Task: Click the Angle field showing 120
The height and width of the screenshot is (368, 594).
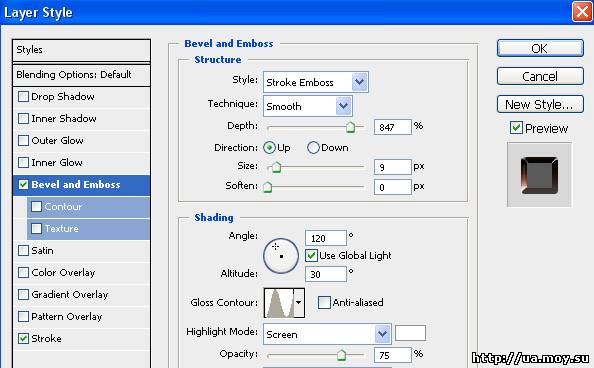Action: tap(326, 238)
